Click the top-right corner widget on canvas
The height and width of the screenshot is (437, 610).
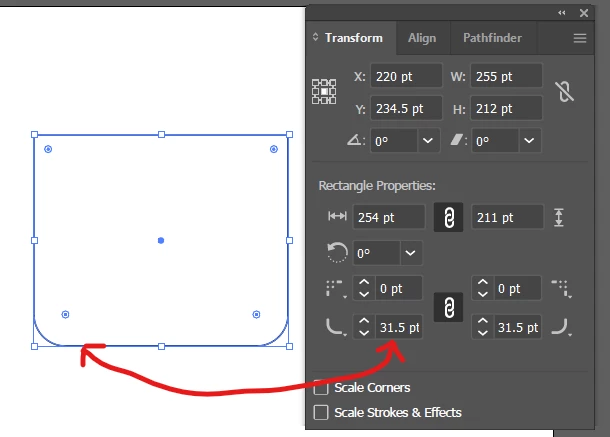click(x=274, y=149)
